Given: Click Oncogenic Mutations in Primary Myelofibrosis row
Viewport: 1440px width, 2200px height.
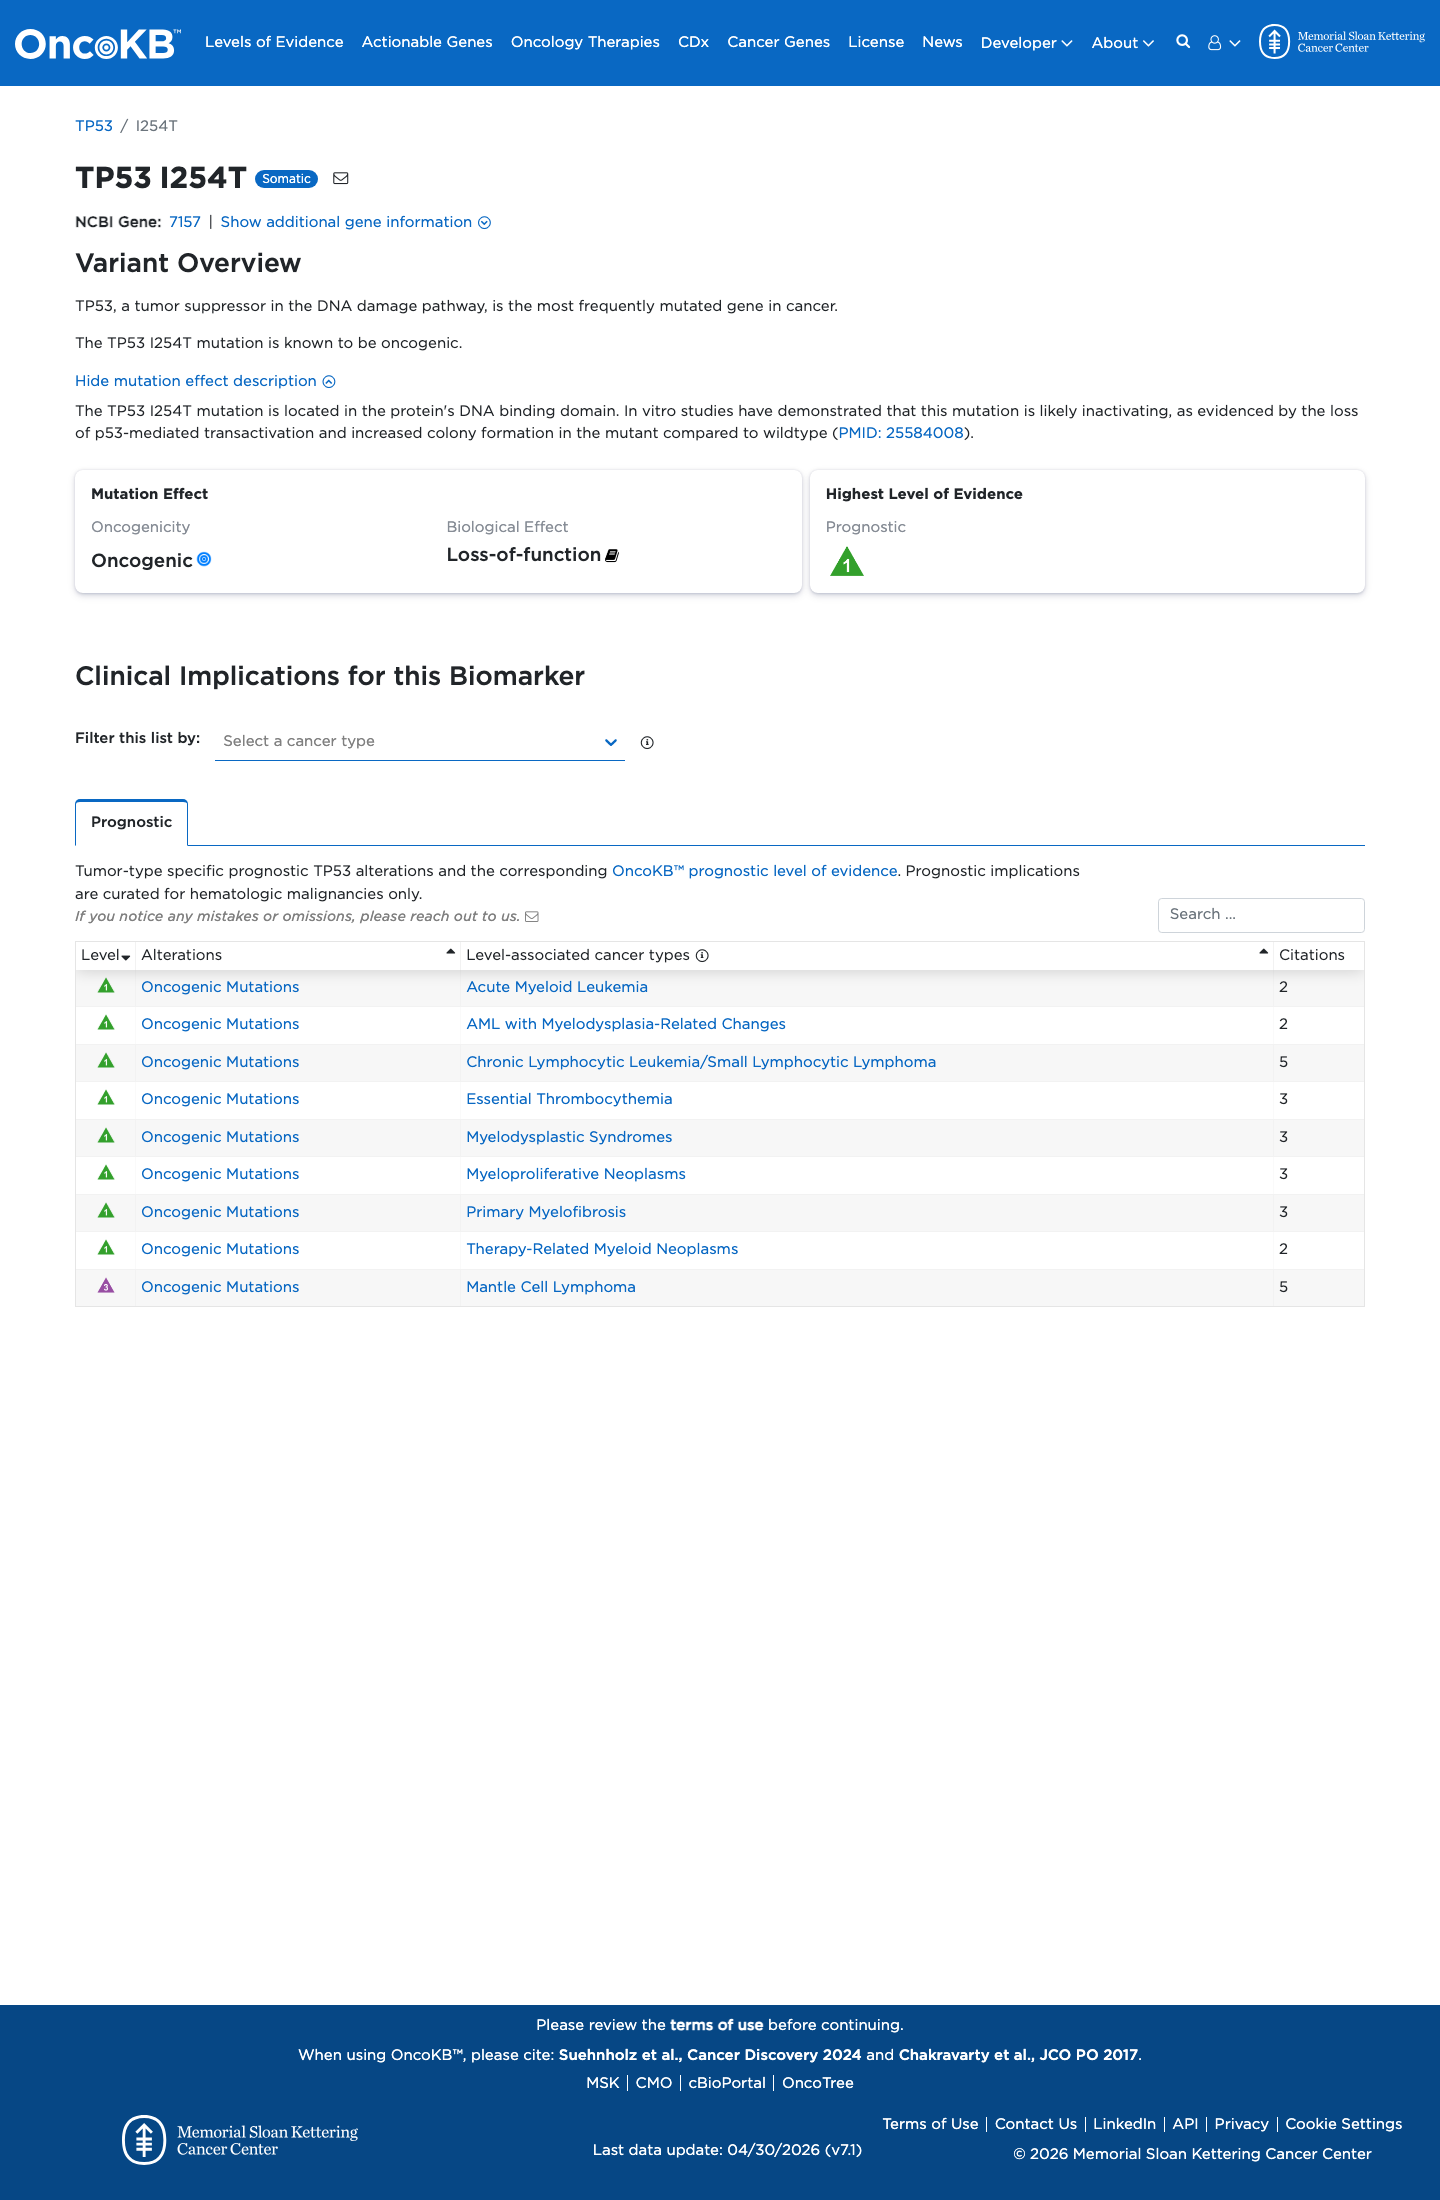Looking at the screenshot, I should tap(220, 1212).
